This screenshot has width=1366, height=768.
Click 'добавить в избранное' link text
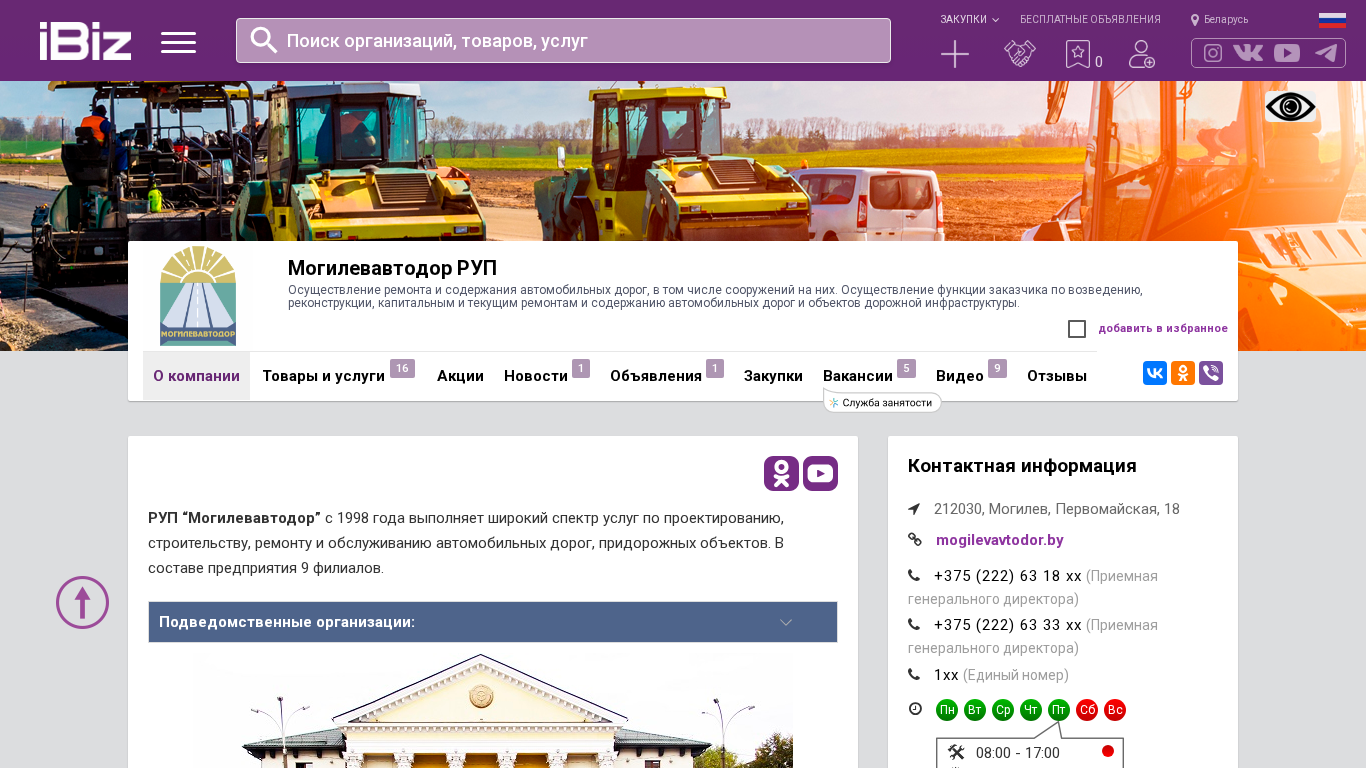tap(1163, 328)
